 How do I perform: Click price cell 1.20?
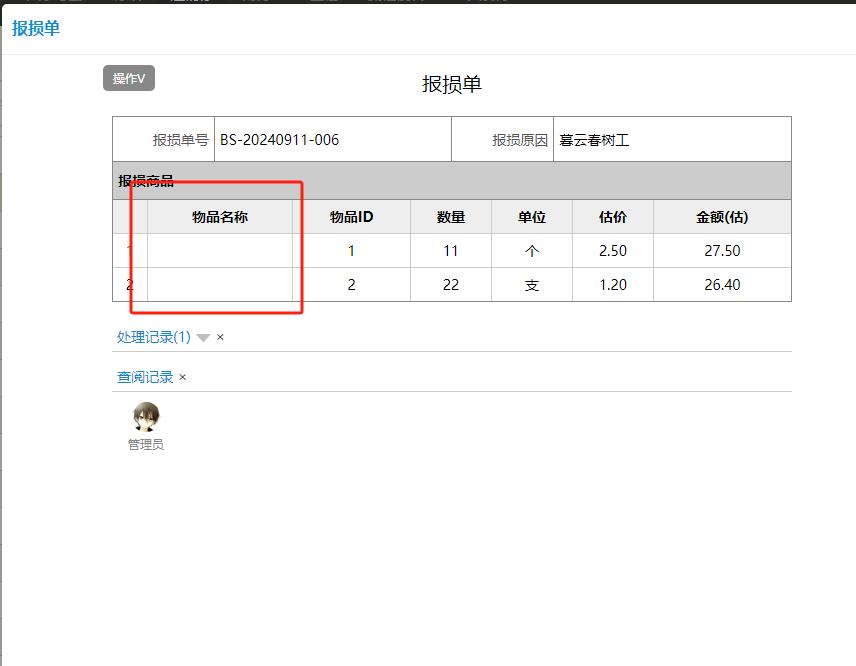point(613,285)
